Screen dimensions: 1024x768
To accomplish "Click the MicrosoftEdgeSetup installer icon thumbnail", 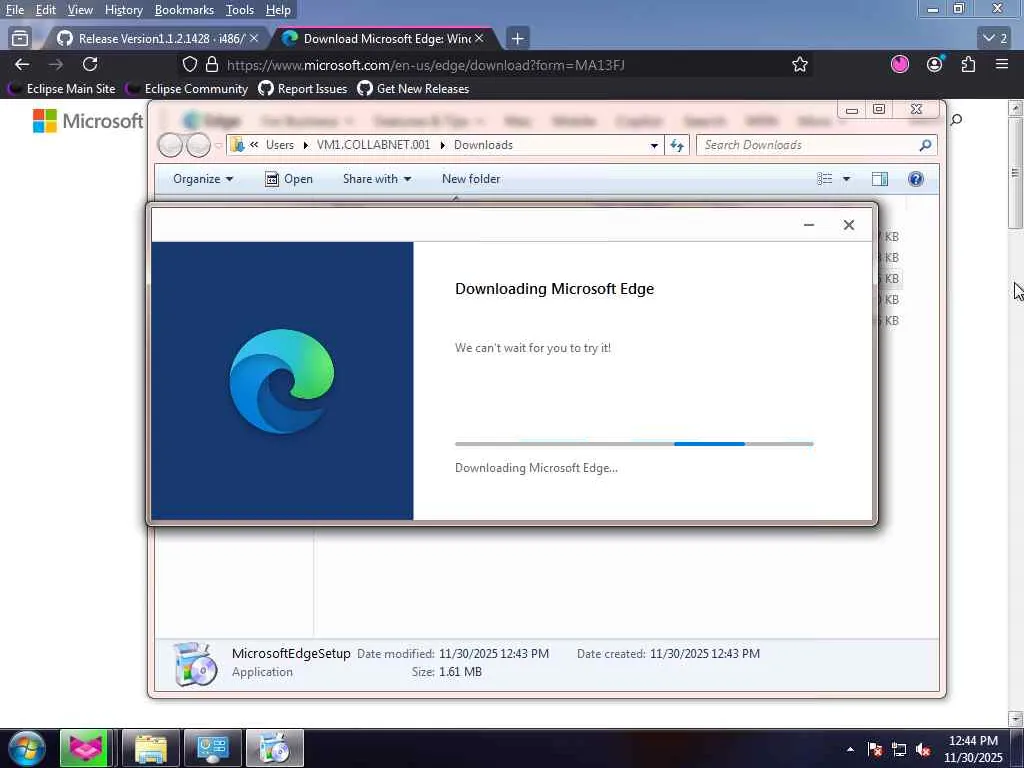I will [195, 664].
